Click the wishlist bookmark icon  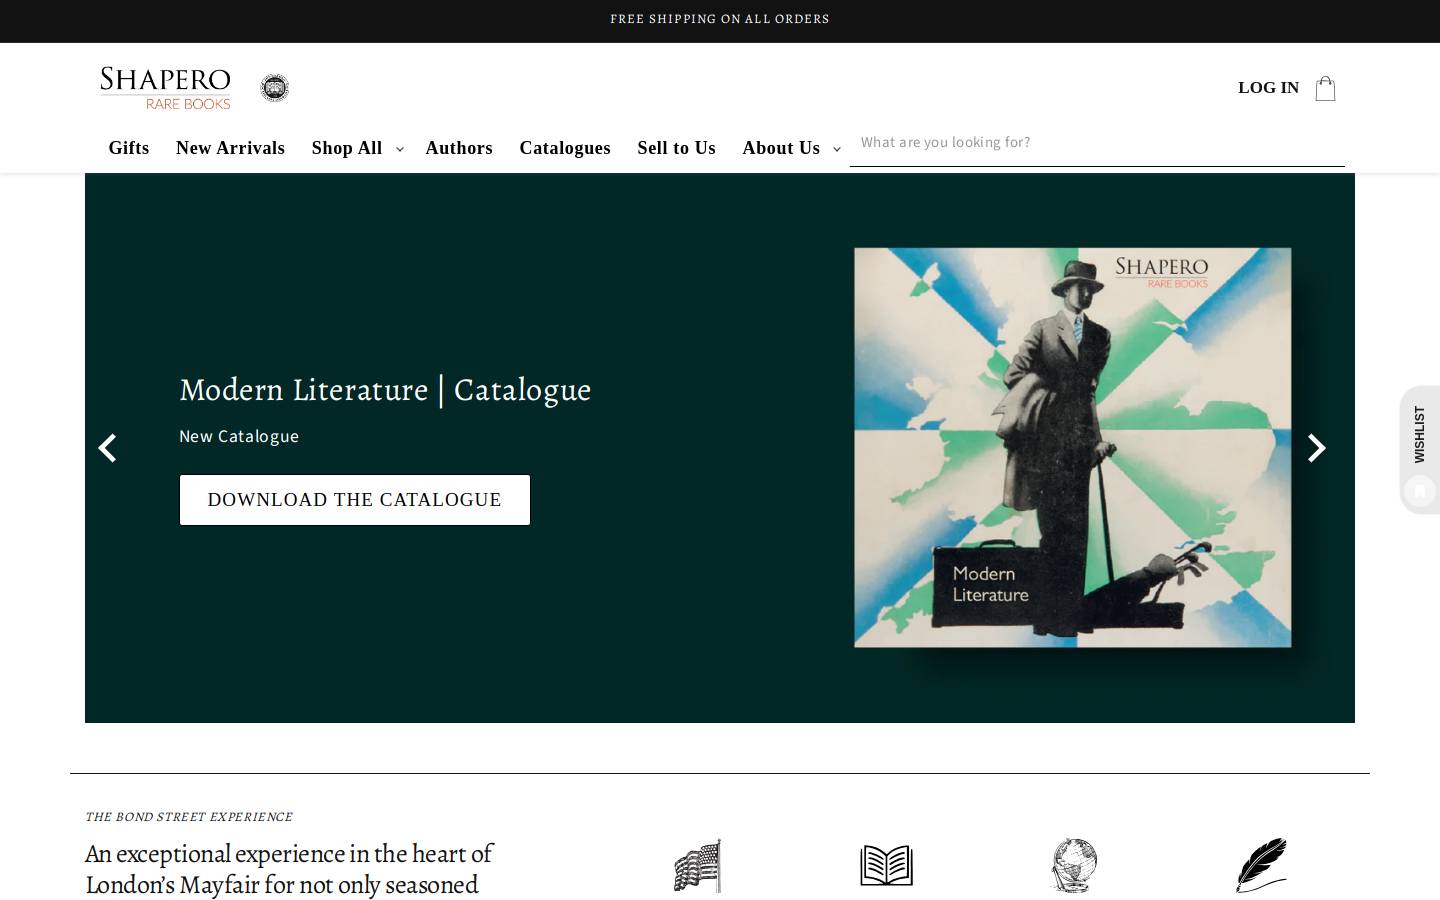pos(1419,491)
